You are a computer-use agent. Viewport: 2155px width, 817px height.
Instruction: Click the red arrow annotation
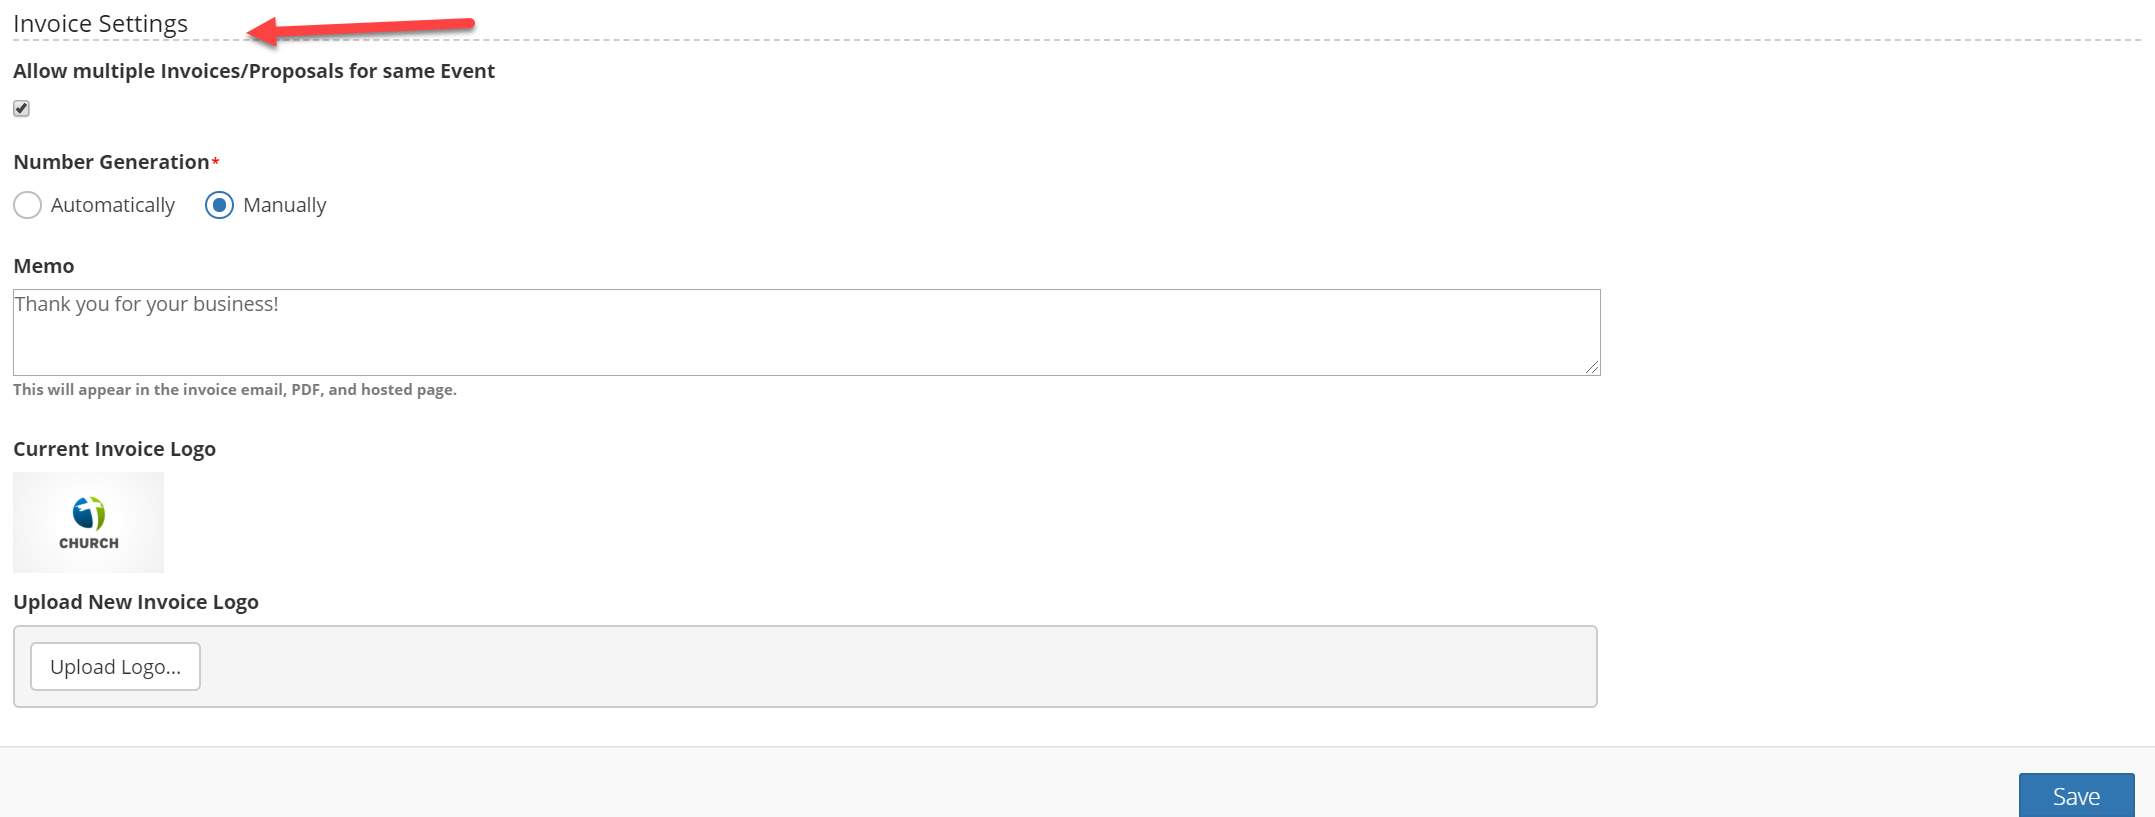point(360,29)
